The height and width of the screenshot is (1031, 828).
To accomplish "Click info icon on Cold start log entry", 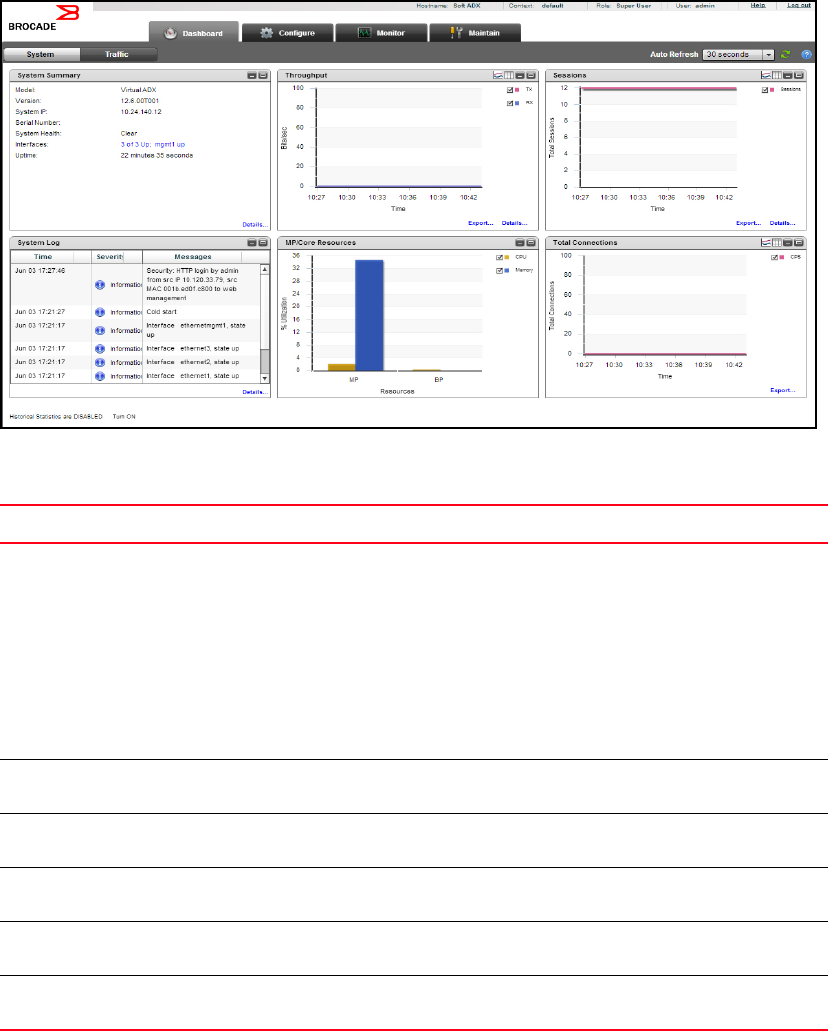I will [100, 312].
